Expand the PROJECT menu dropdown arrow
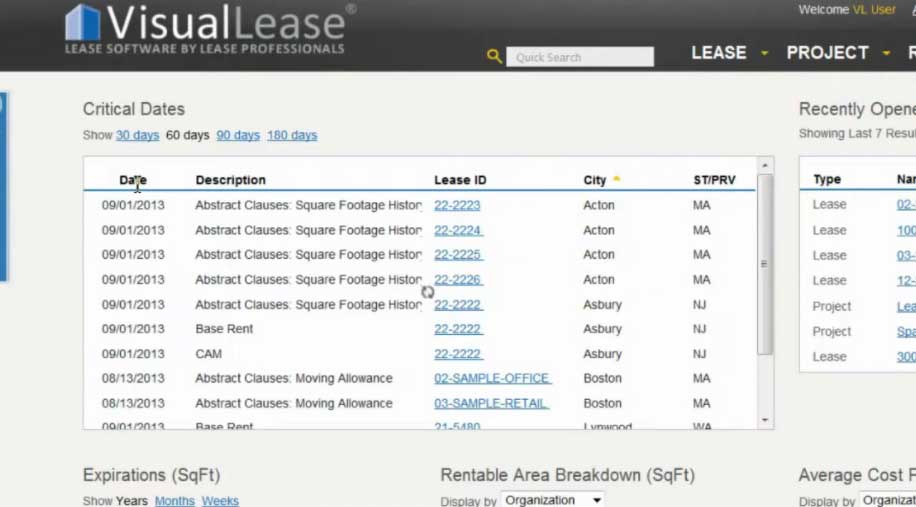 (886, 53)
